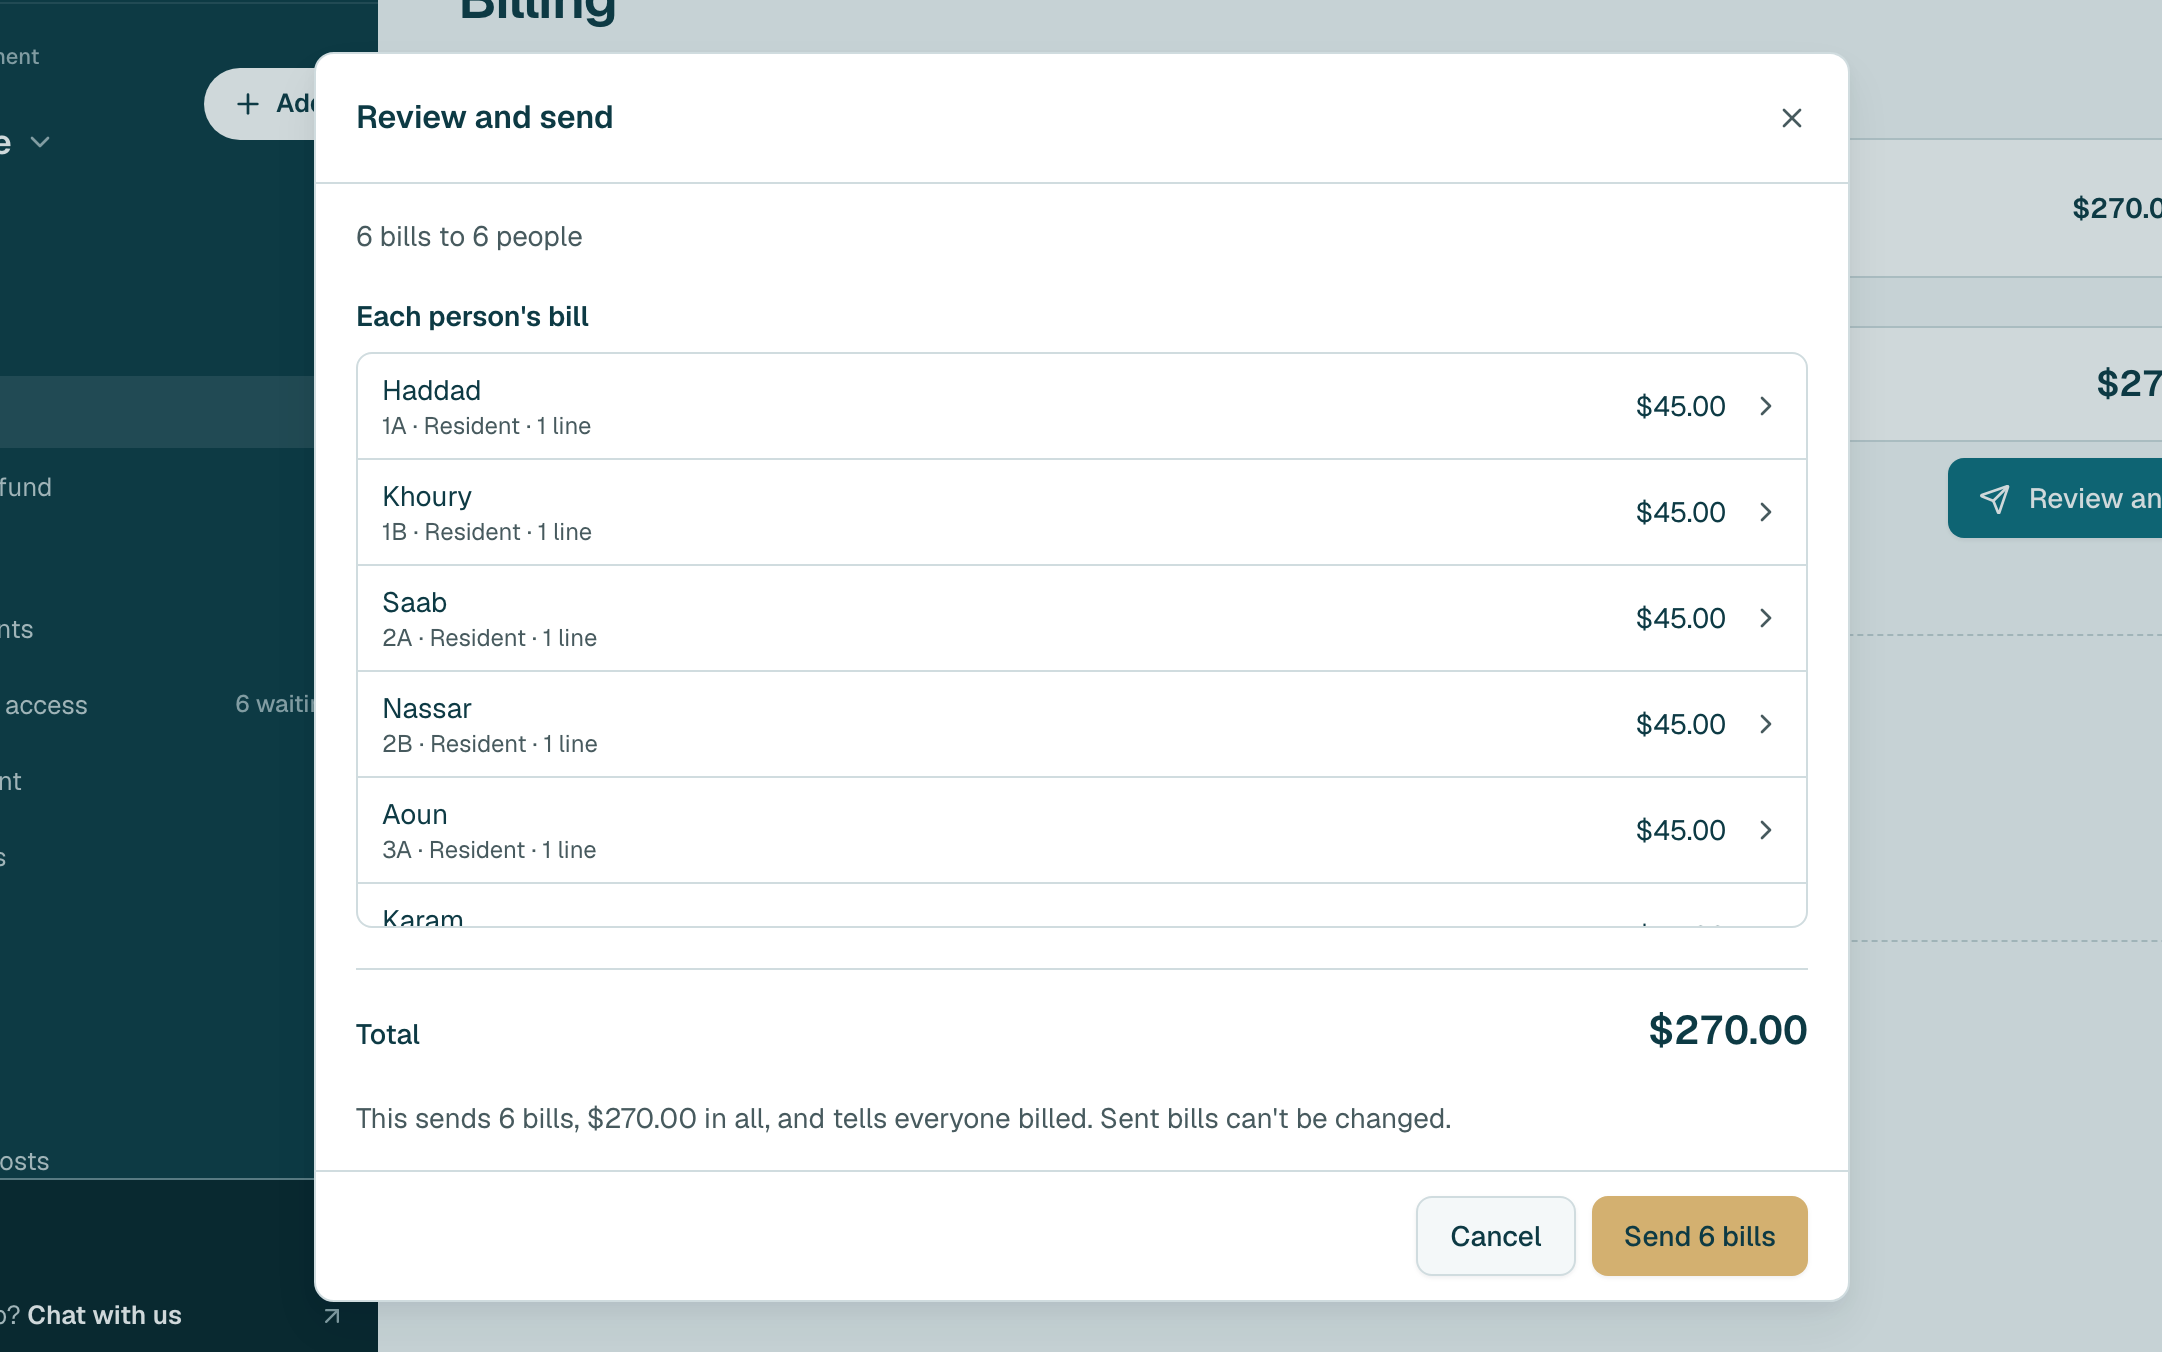Screen dimensions: 2162x1352
Task: Select Saab row 2A Resident line
Action: 489,638
